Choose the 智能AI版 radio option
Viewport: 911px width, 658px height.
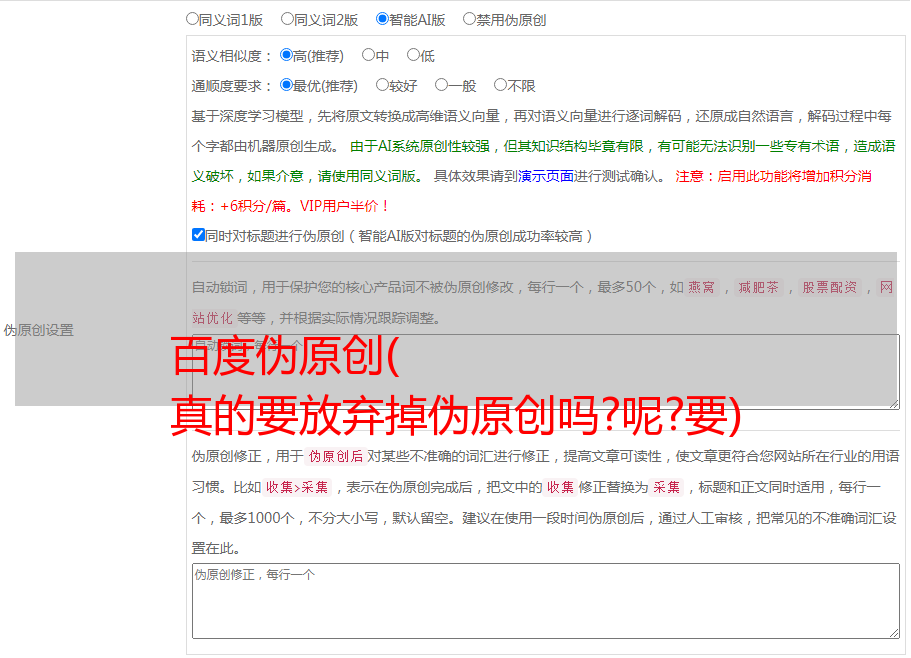(382, 19)
